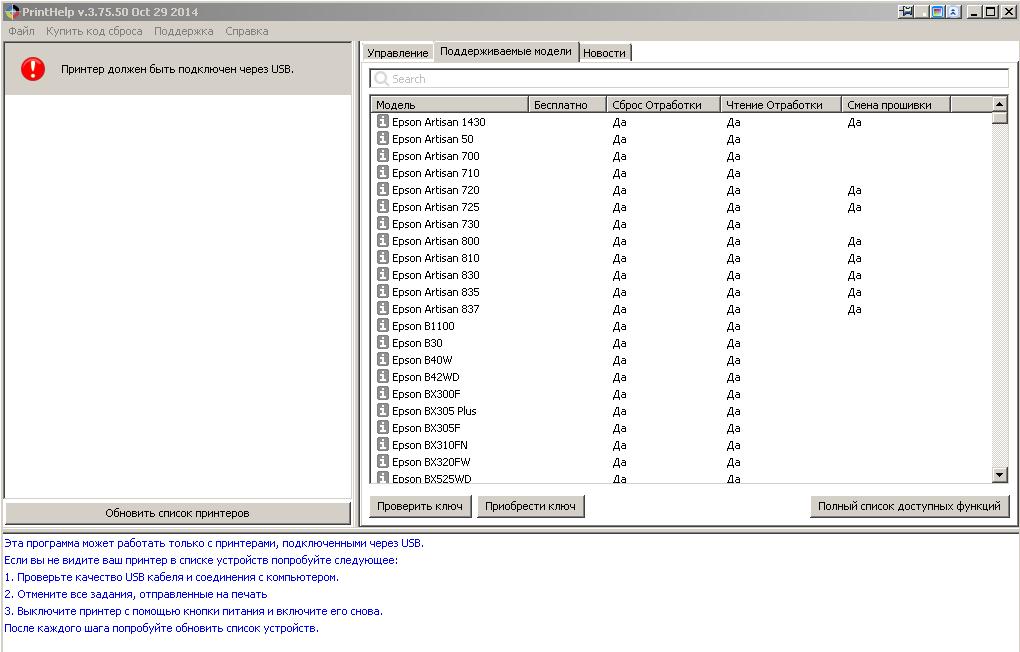Open the Справка menu
1020x652 pixels.
[247, 31]
